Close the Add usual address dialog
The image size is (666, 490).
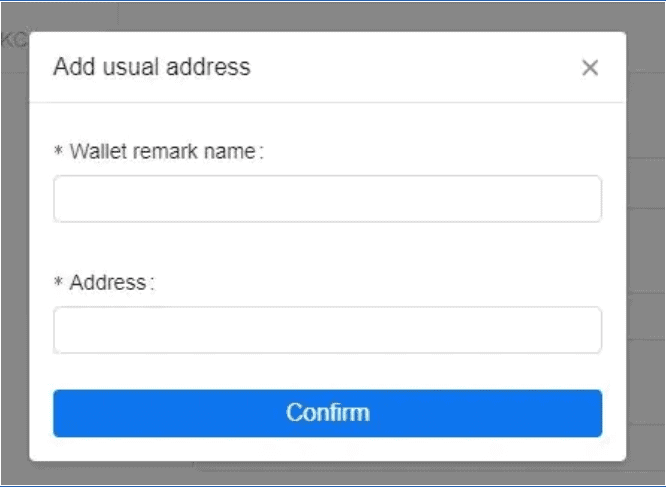coord(590,68)
